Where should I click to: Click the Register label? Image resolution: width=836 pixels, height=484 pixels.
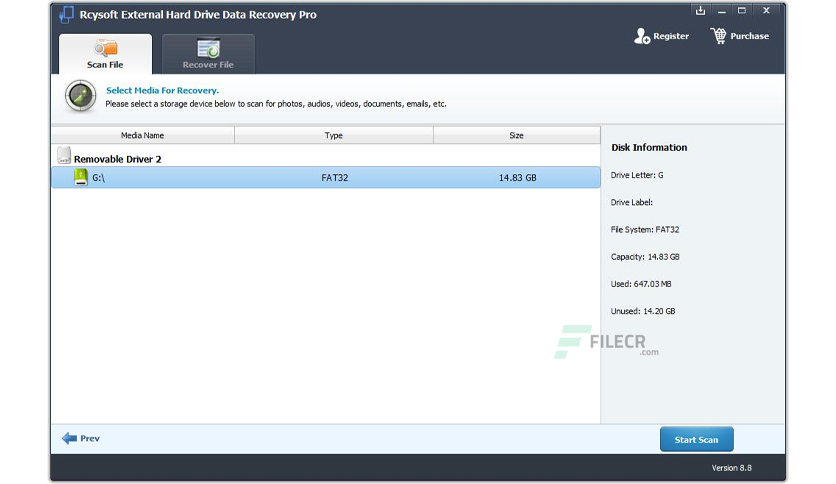[x=671, y=36]
